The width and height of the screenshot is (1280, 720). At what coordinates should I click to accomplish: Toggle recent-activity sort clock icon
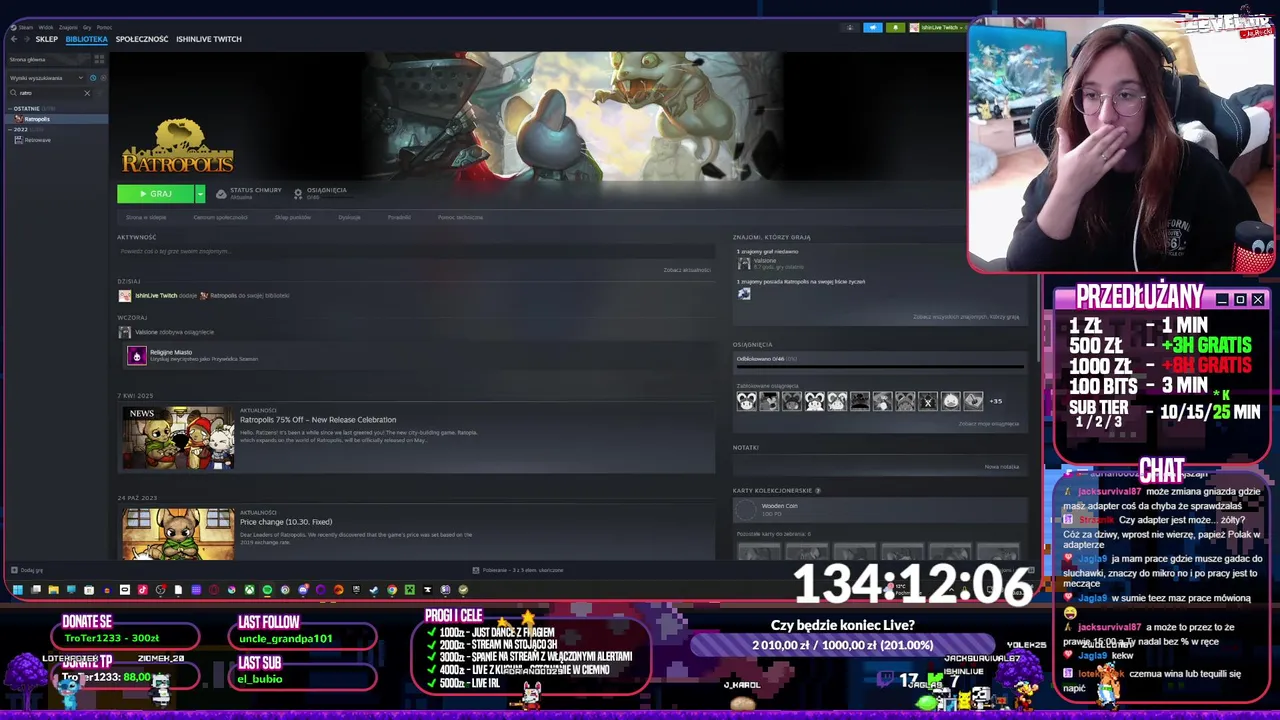tap(93, 78)
